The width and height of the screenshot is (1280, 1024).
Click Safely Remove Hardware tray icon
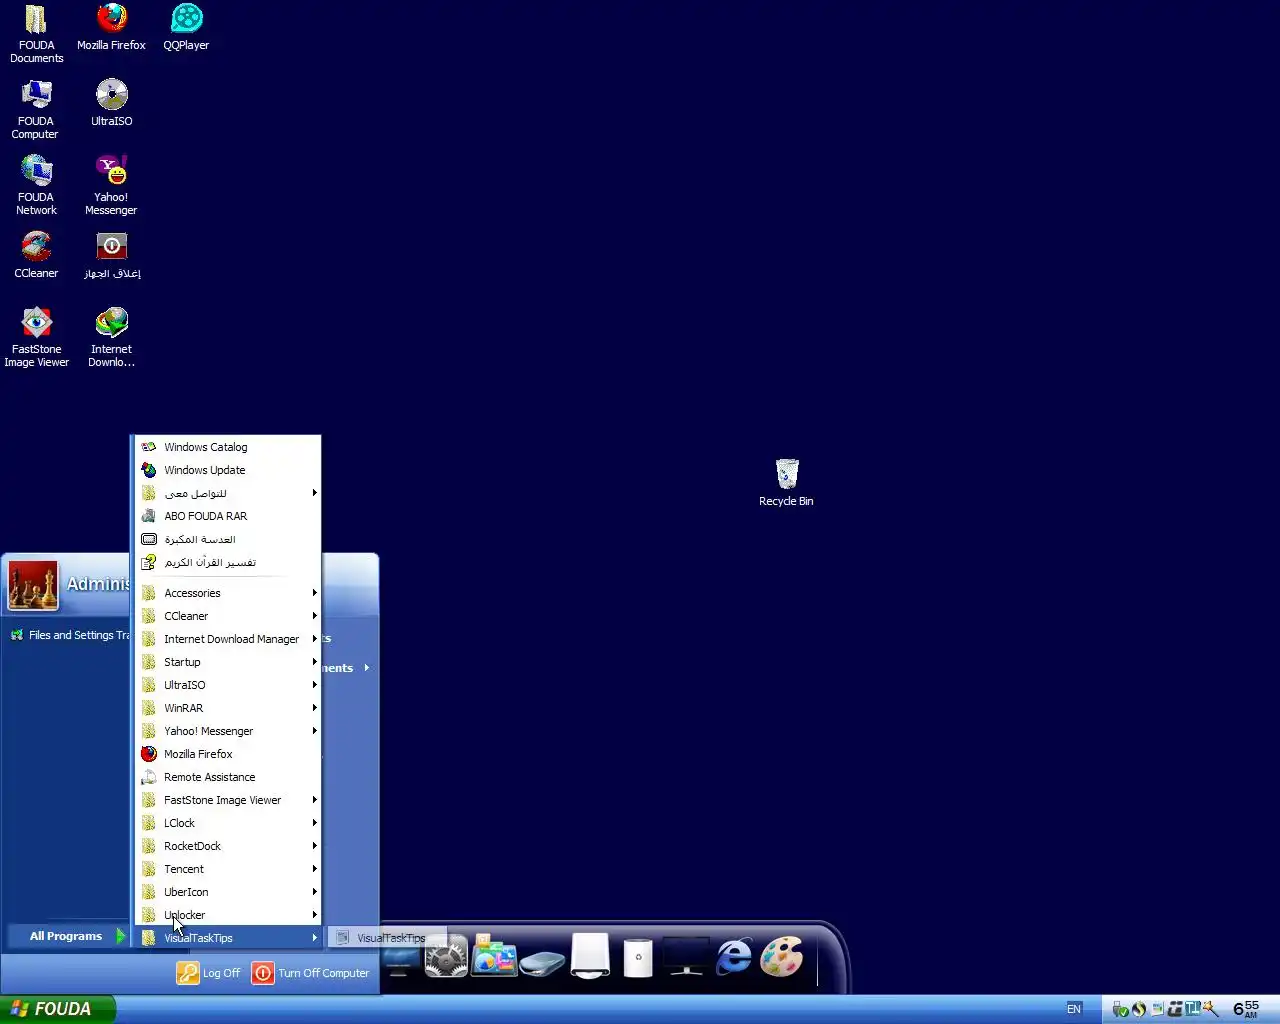tap(1120, 1010)
